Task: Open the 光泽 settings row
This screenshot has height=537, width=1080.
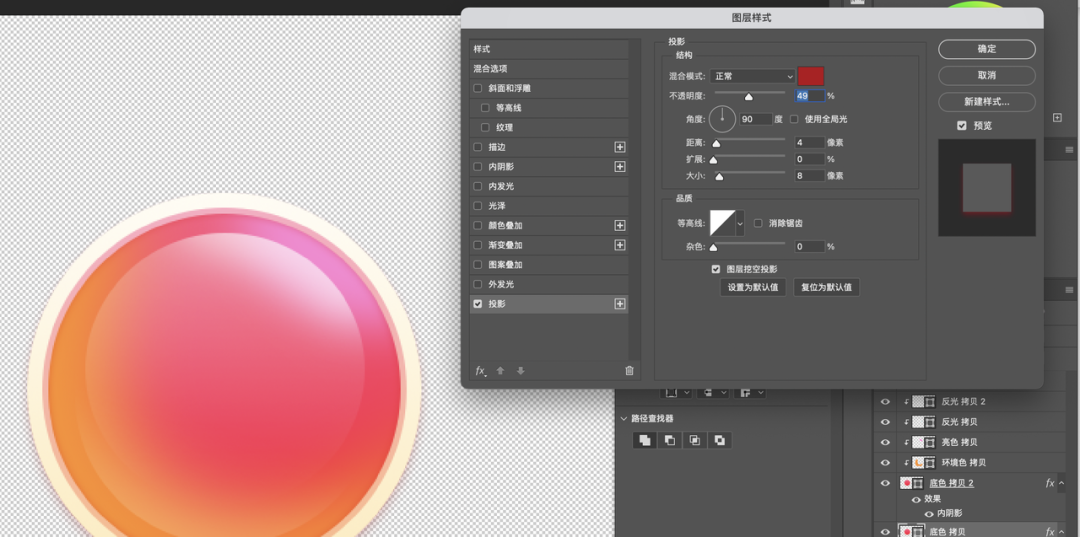Action: (549, 206)
